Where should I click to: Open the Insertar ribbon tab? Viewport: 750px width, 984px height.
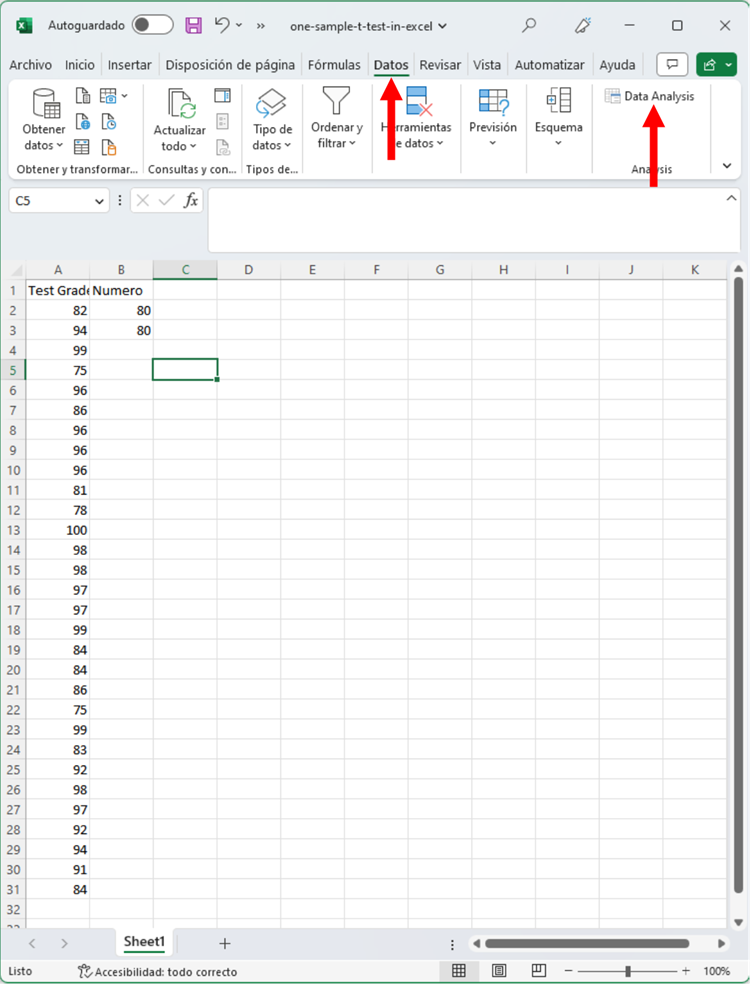tap(130, 65)
